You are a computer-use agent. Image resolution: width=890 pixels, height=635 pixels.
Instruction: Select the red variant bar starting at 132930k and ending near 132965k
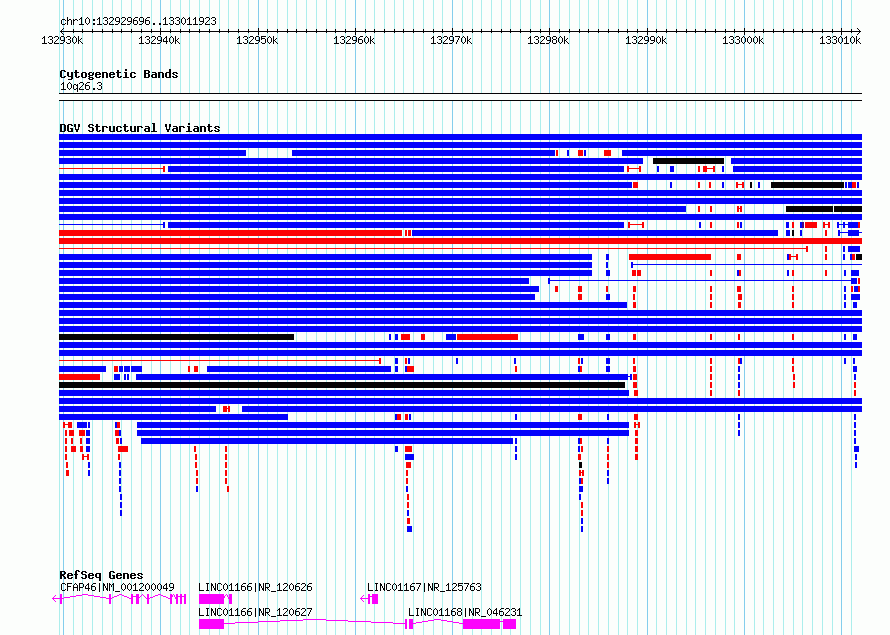click(230, 233)
